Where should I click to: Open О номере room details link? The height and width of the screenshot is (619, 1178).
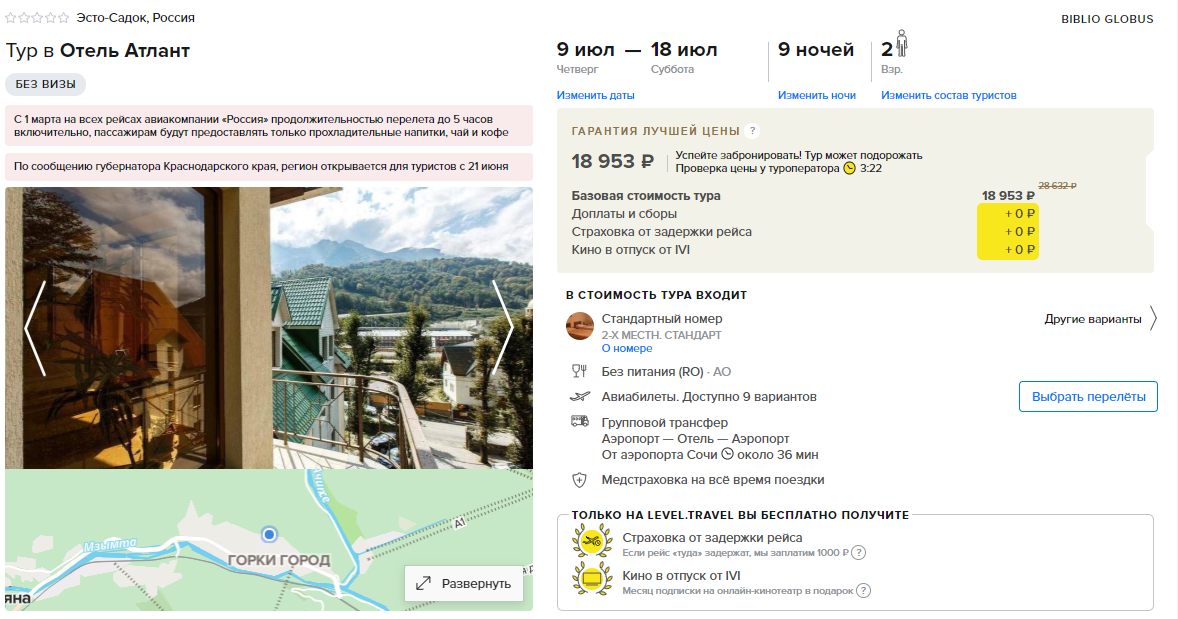pyautogui.click(x=627, y=349)
